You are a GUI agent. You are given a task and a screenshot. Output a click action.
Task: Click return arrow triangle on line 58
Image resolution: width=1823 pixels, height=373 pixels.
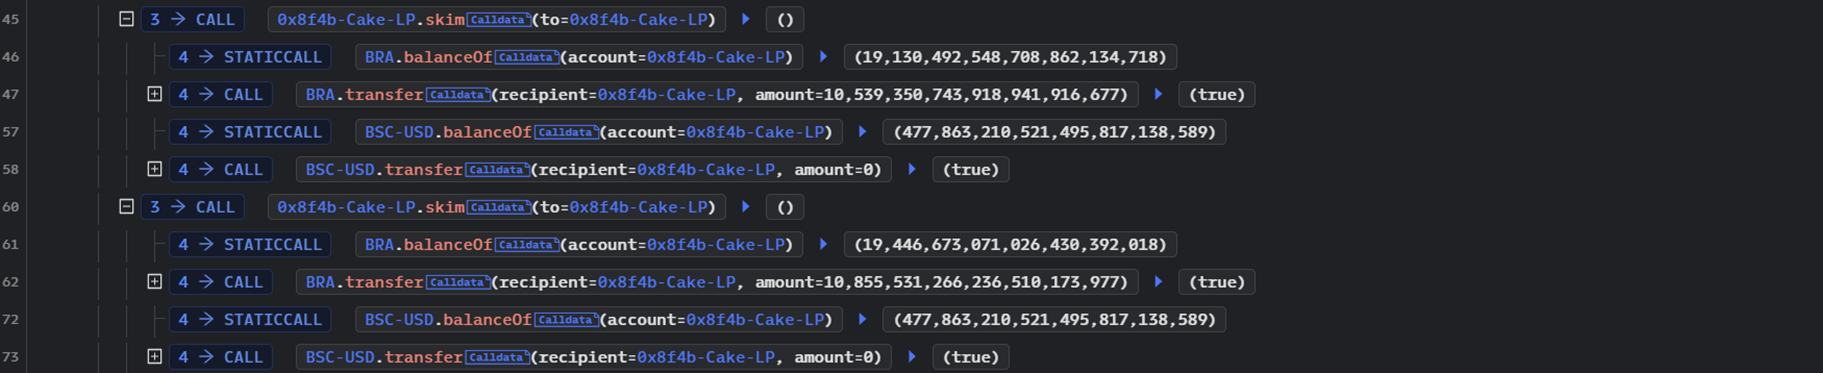[x=912, y=169]
